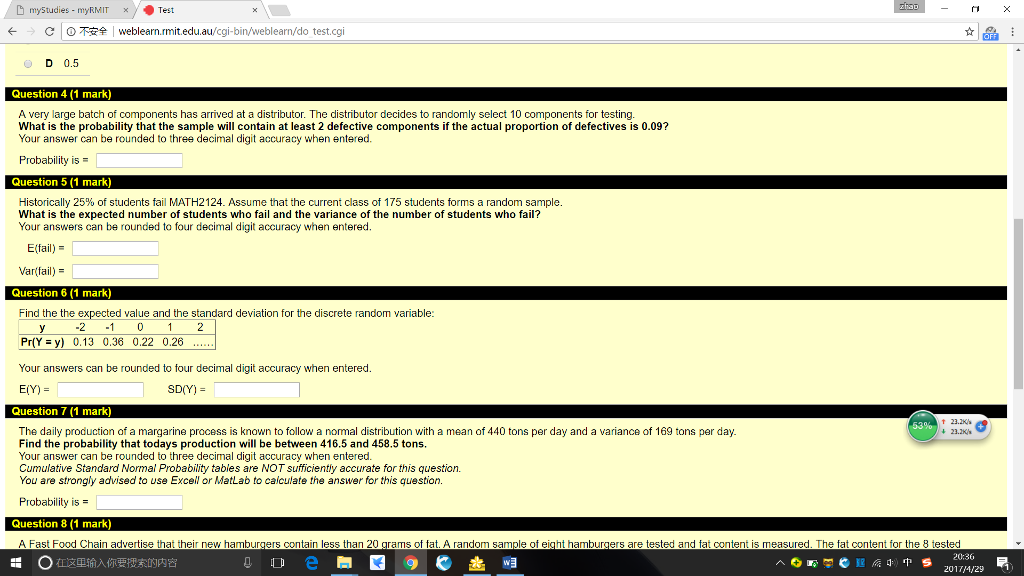Click the Probability input field in Question 4
This screenshot has width=1024, height=576.
pos(139,159)
